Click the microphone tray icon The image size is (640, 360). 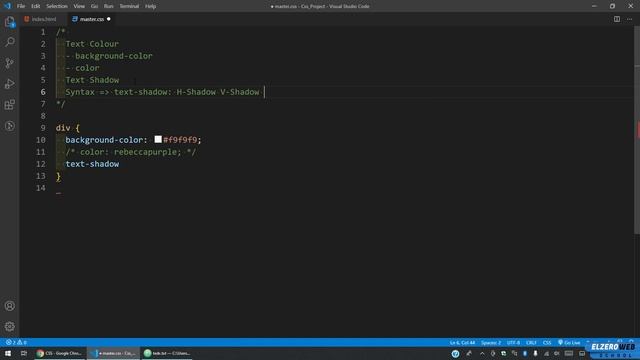coord(535,353)
